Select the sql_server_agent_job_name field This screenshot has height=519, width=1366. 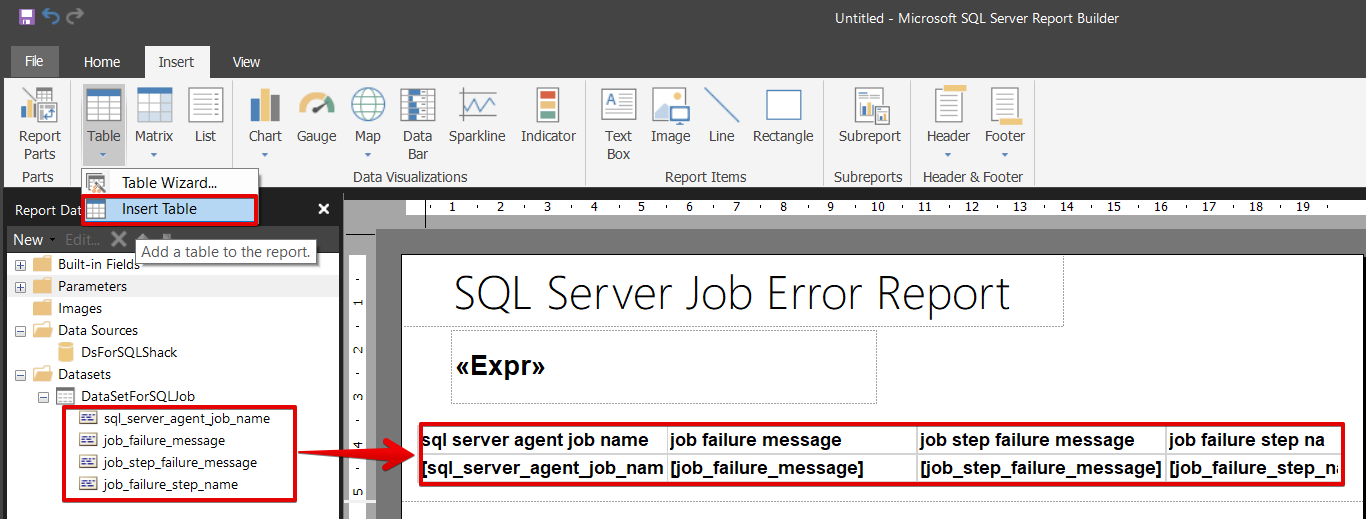tap(174, 418)
